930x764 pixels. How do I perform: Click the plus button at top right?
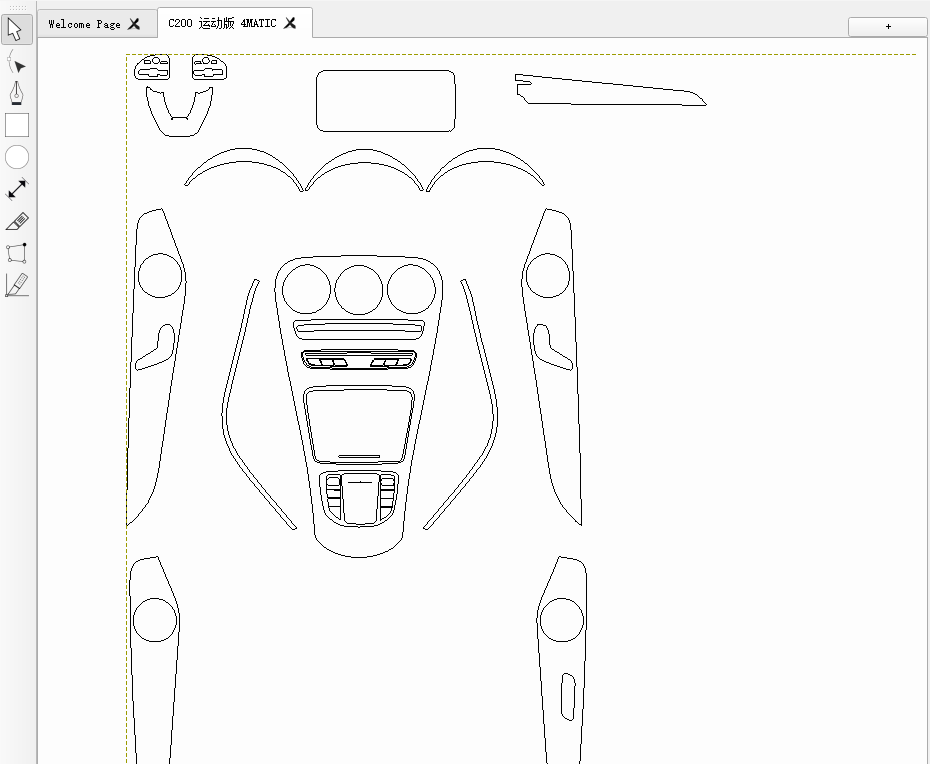tap(888, 27)
